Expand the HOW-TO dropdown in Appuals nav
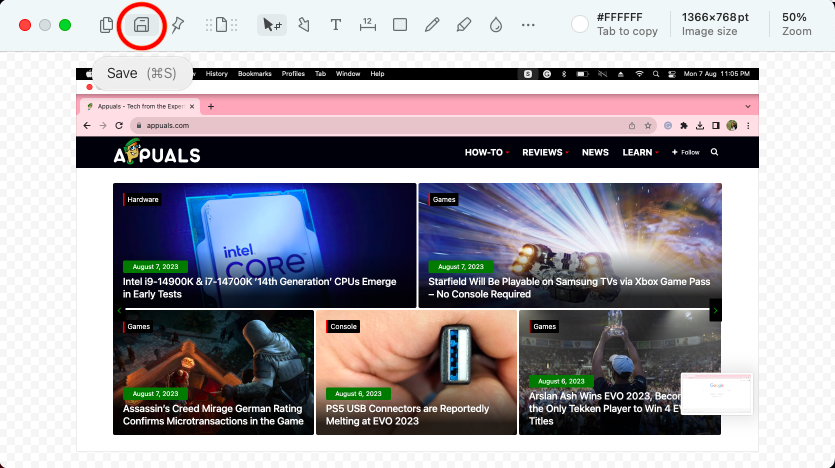The width and height of the screenshot is (835, 468). [487, 153]
